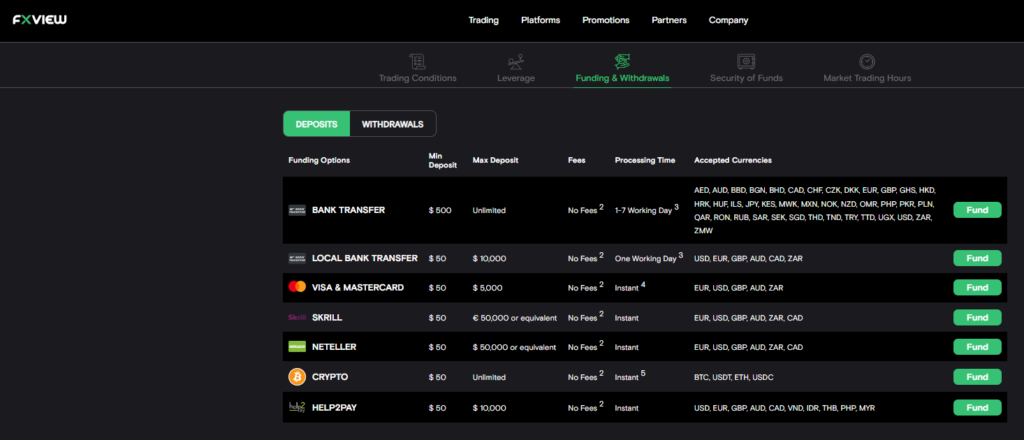1024x440 pixels.
Task: Click the Leverage seesaw icon
Action: pos(515,62)
